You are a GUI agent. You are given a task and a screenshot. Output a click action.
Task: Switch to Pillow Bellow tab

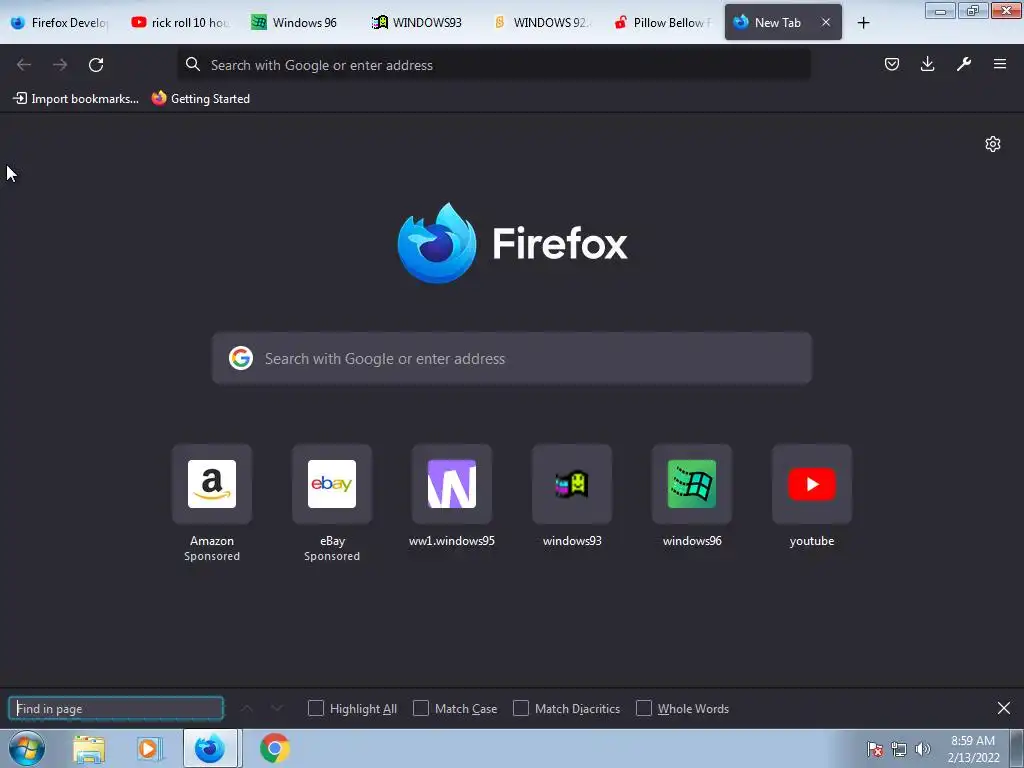click(x=661, y=23)
